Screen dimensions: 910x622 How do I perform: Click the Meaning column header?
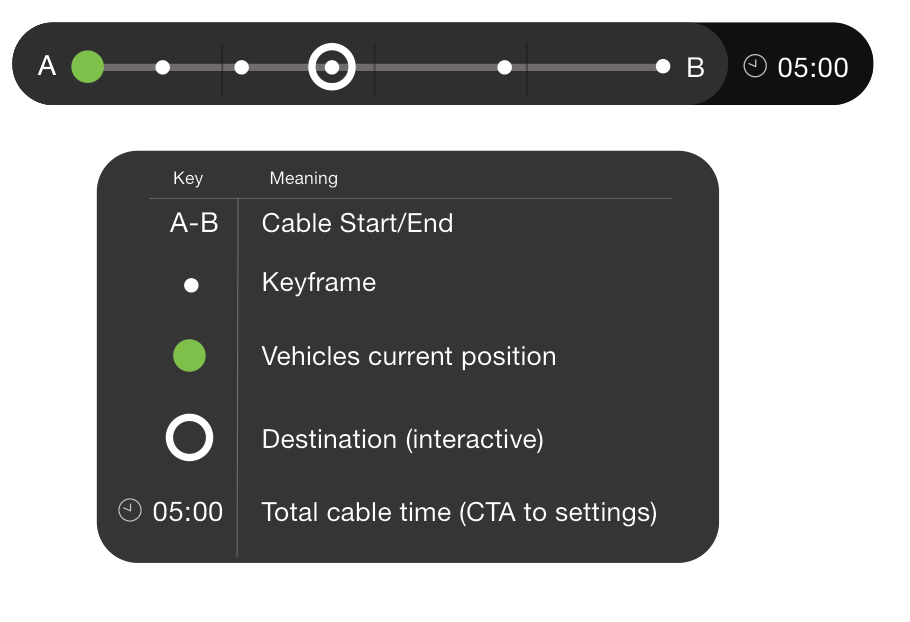pos(304,178)
